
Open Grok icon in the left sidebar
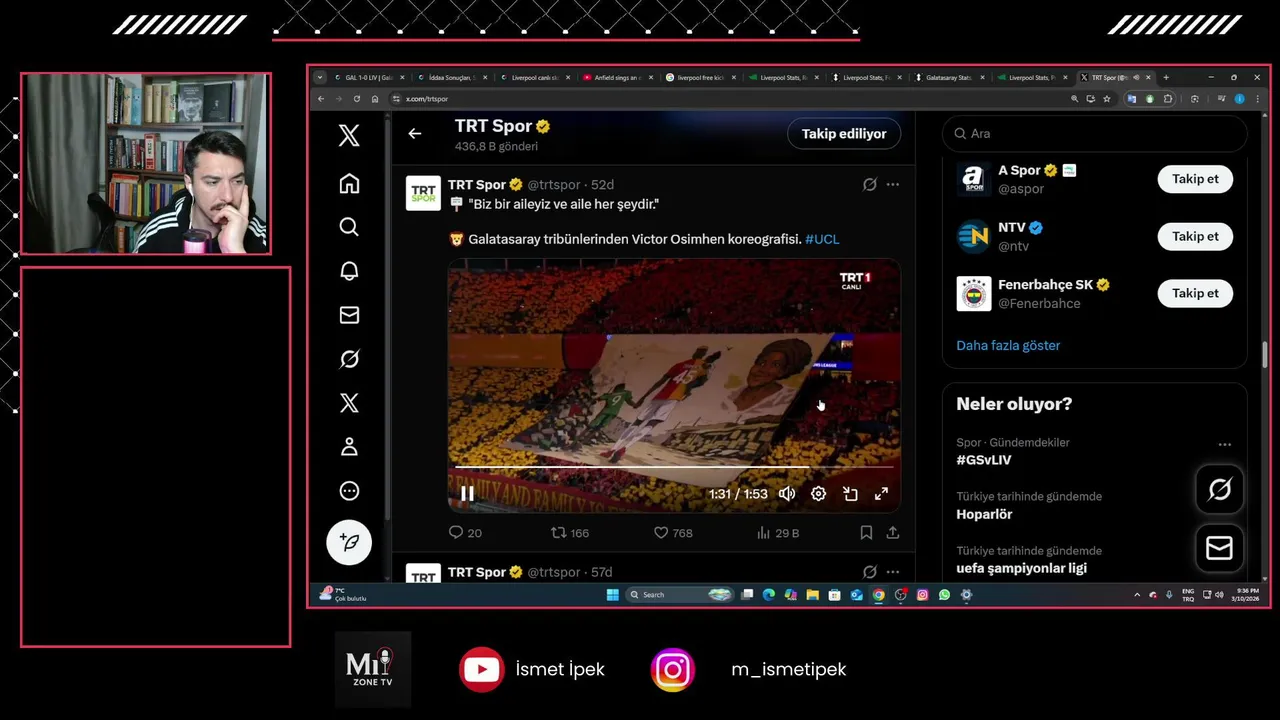click(x=349, y=359)
